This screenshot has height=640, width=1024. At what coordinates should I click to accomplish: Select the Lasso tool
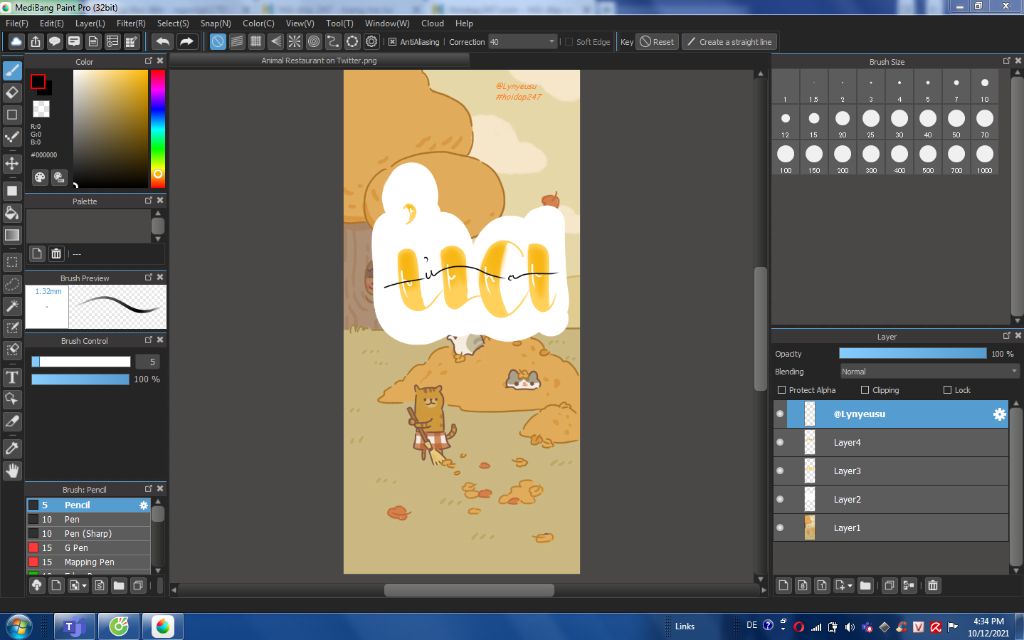point(12,285)
